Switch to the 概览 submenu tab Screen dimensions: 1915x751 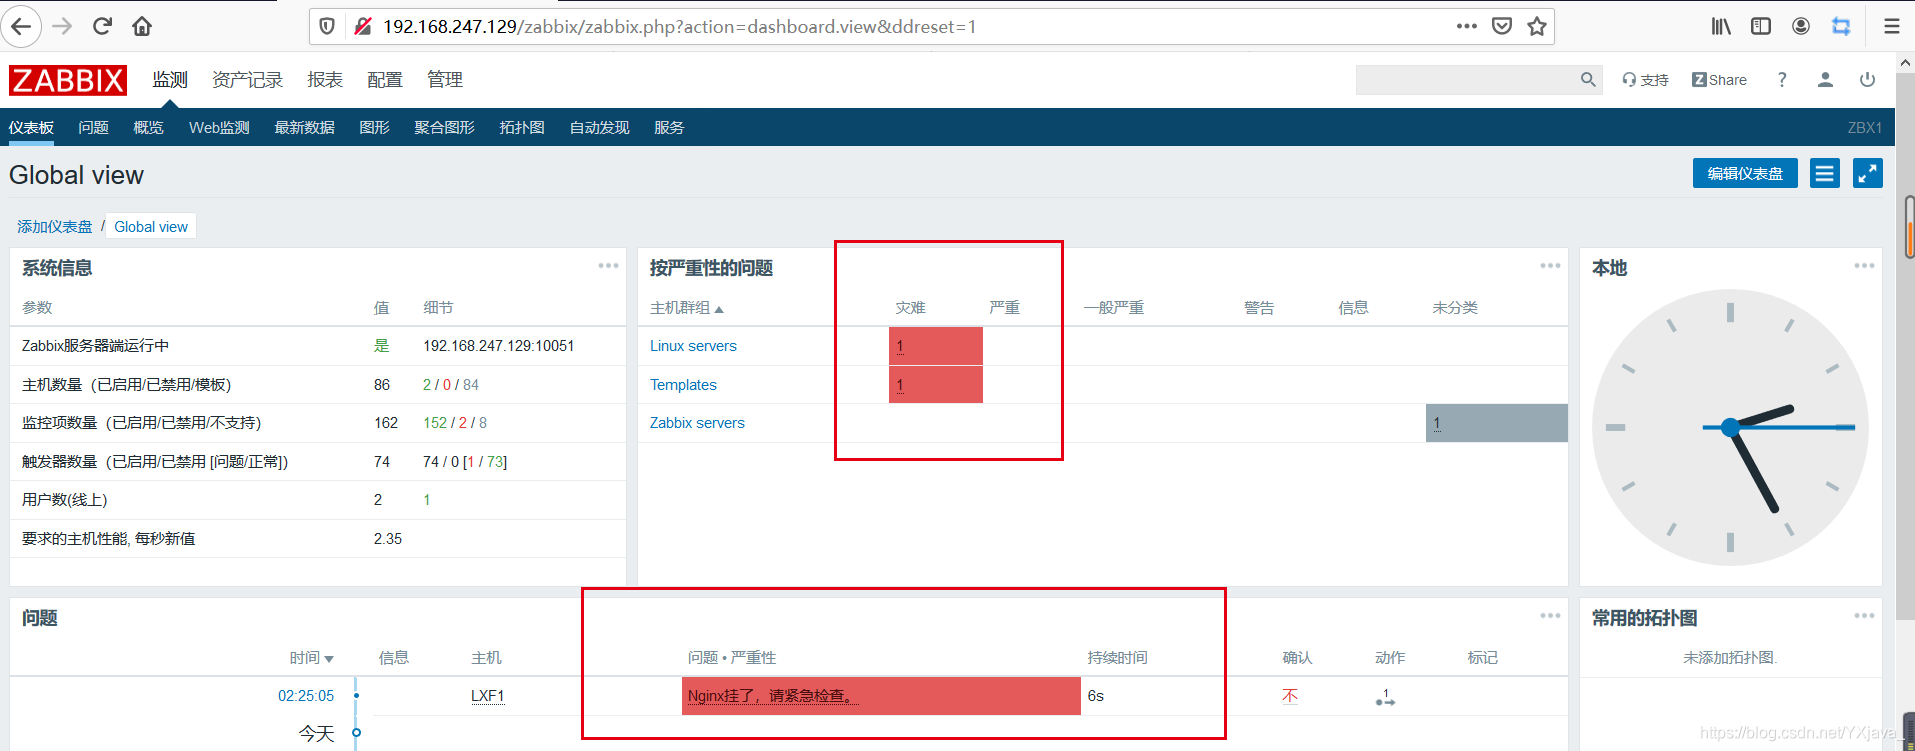coord(149,128)
